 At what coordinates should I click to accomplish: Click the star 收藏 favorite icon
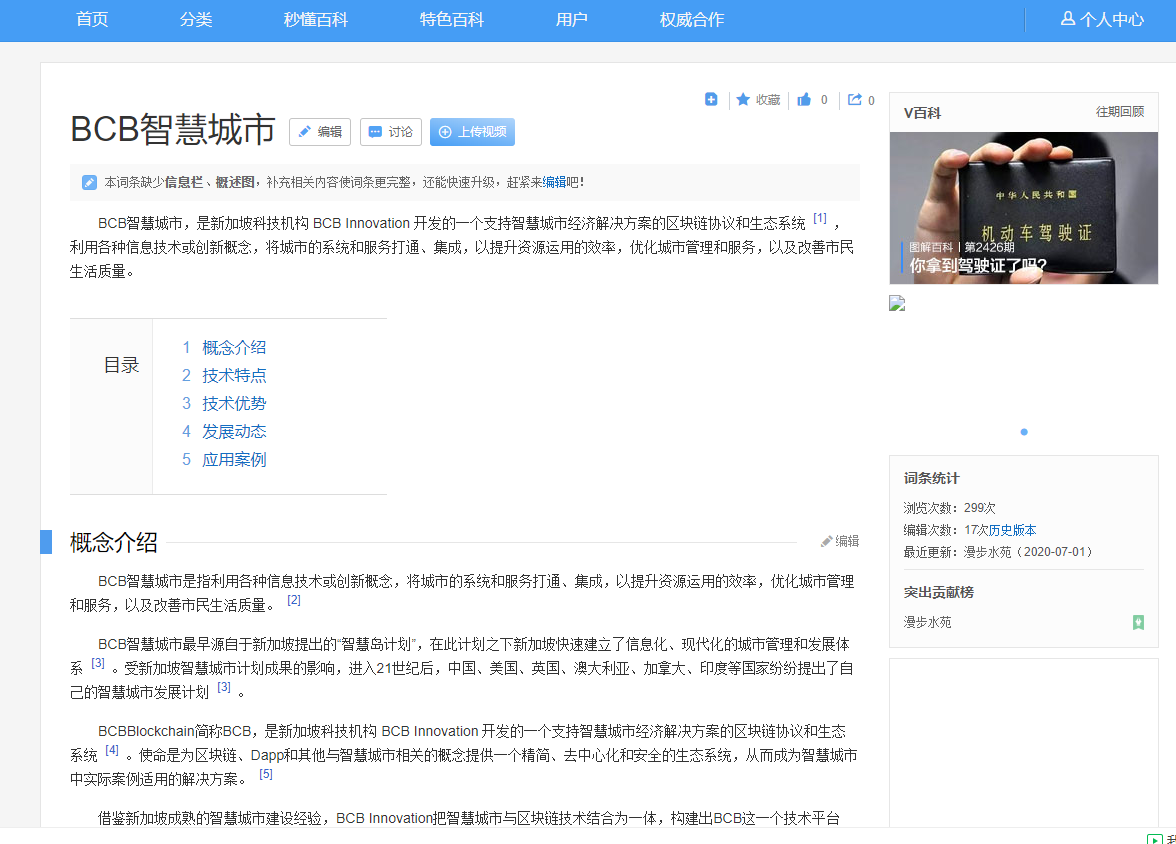point(743,99)
